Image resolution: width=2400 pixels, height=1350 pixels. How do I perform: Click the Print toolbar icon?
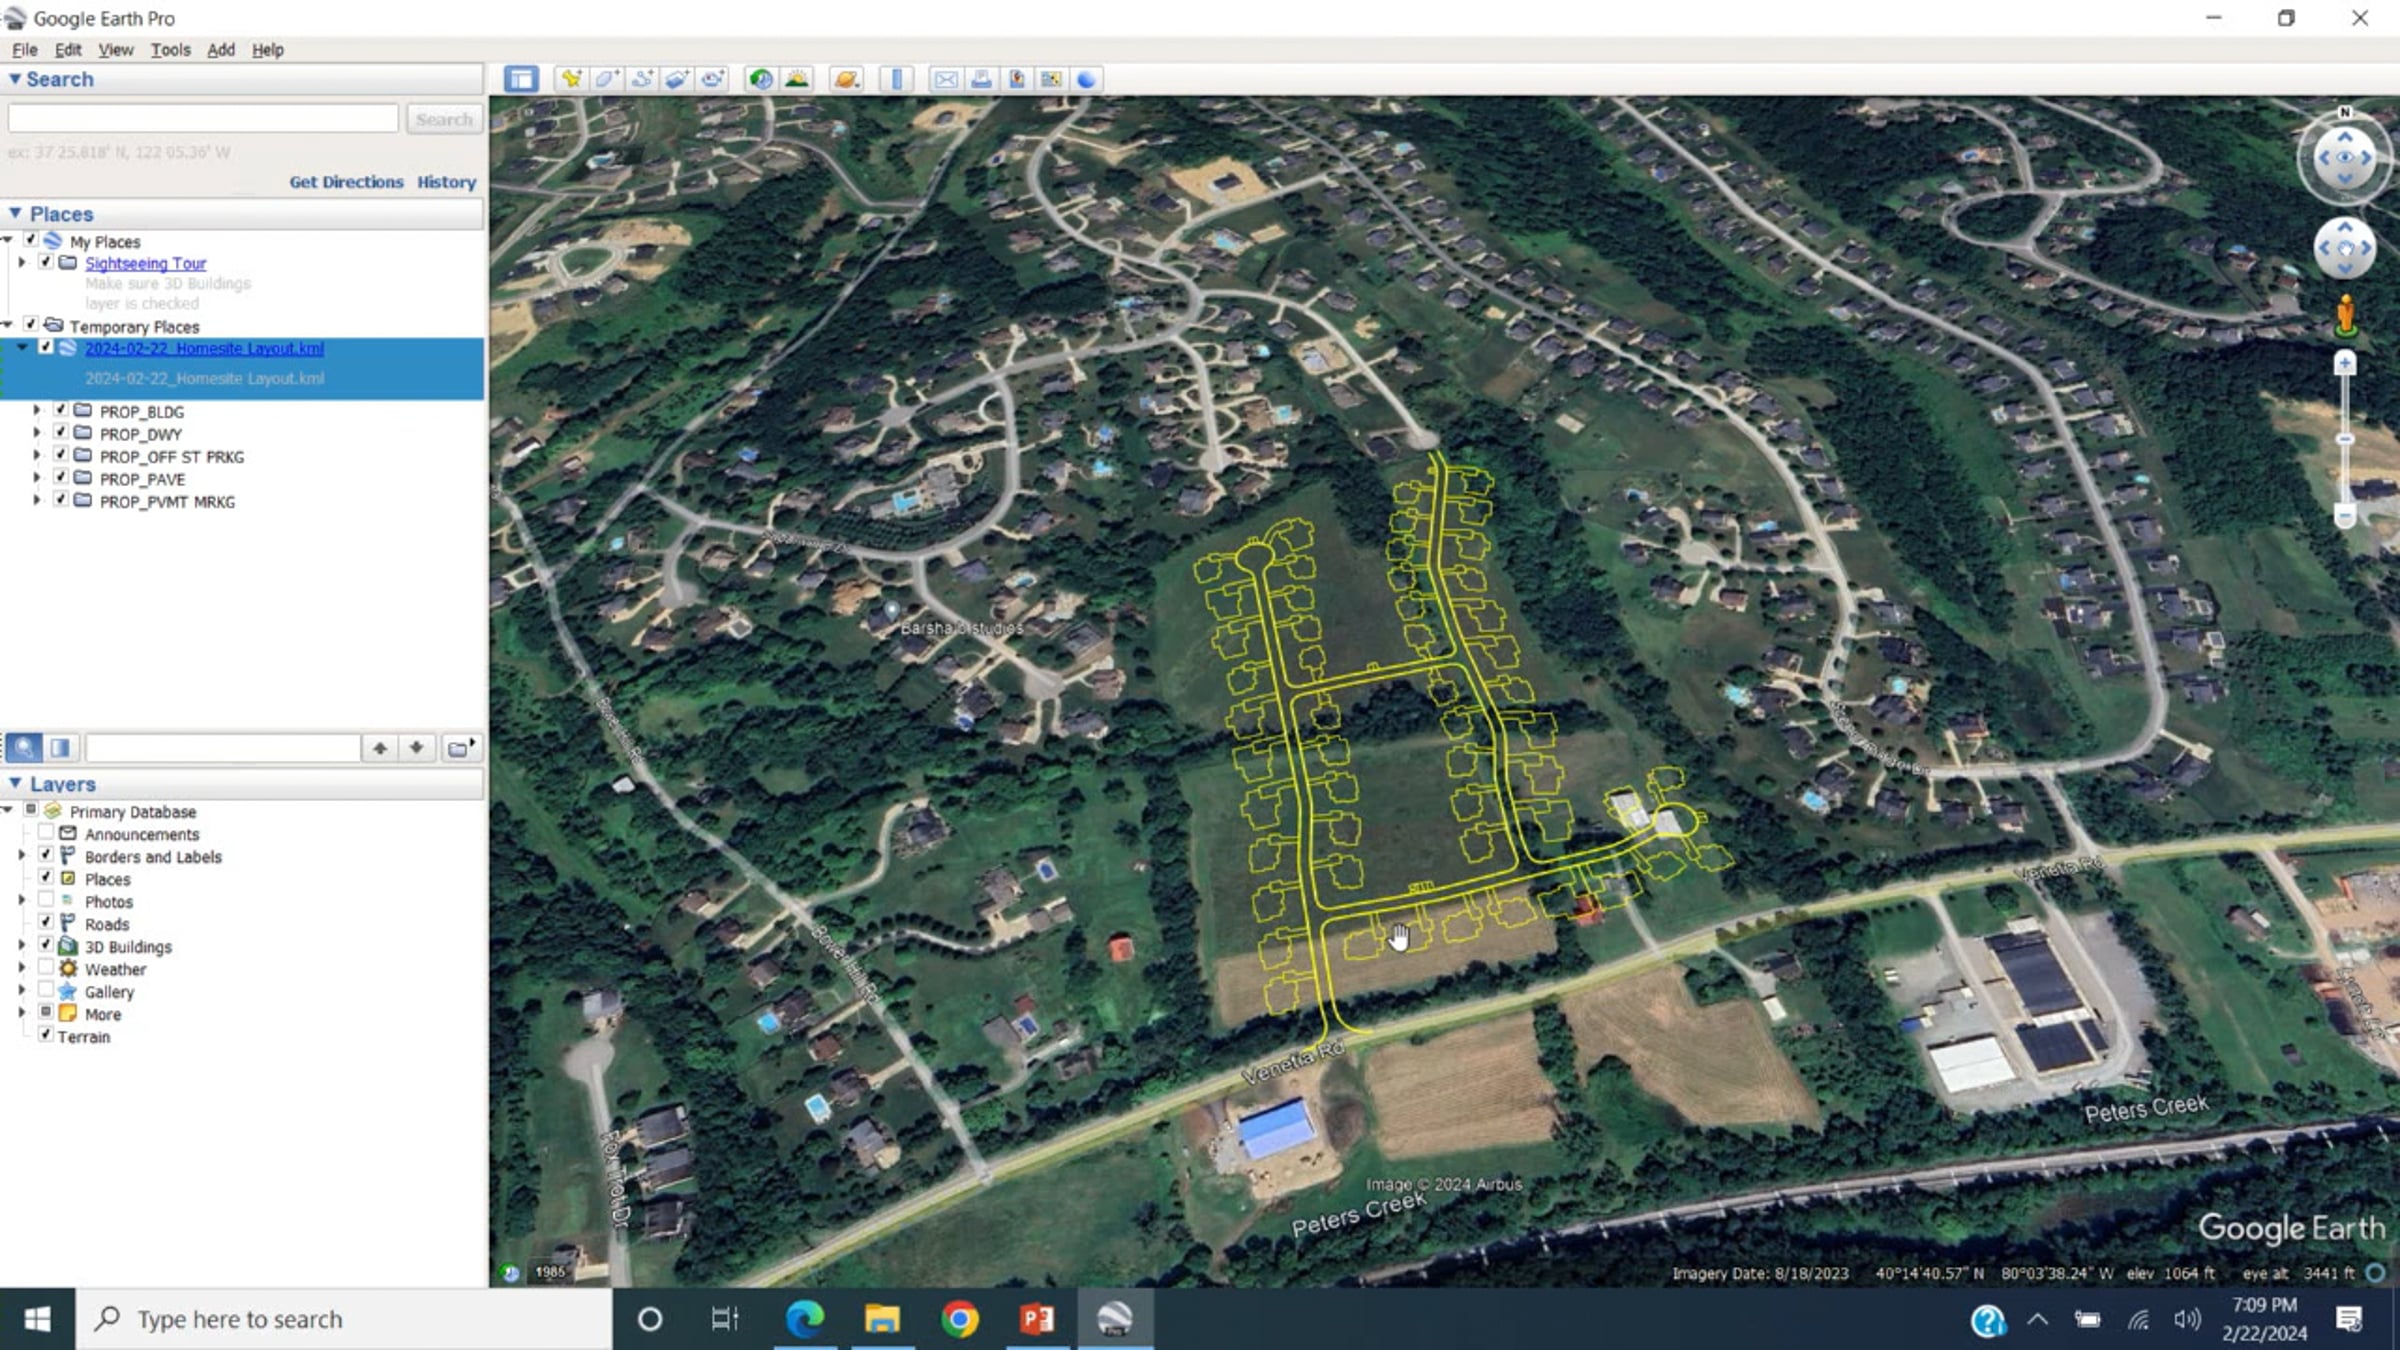pyautogui.click(x=981, y=79)
